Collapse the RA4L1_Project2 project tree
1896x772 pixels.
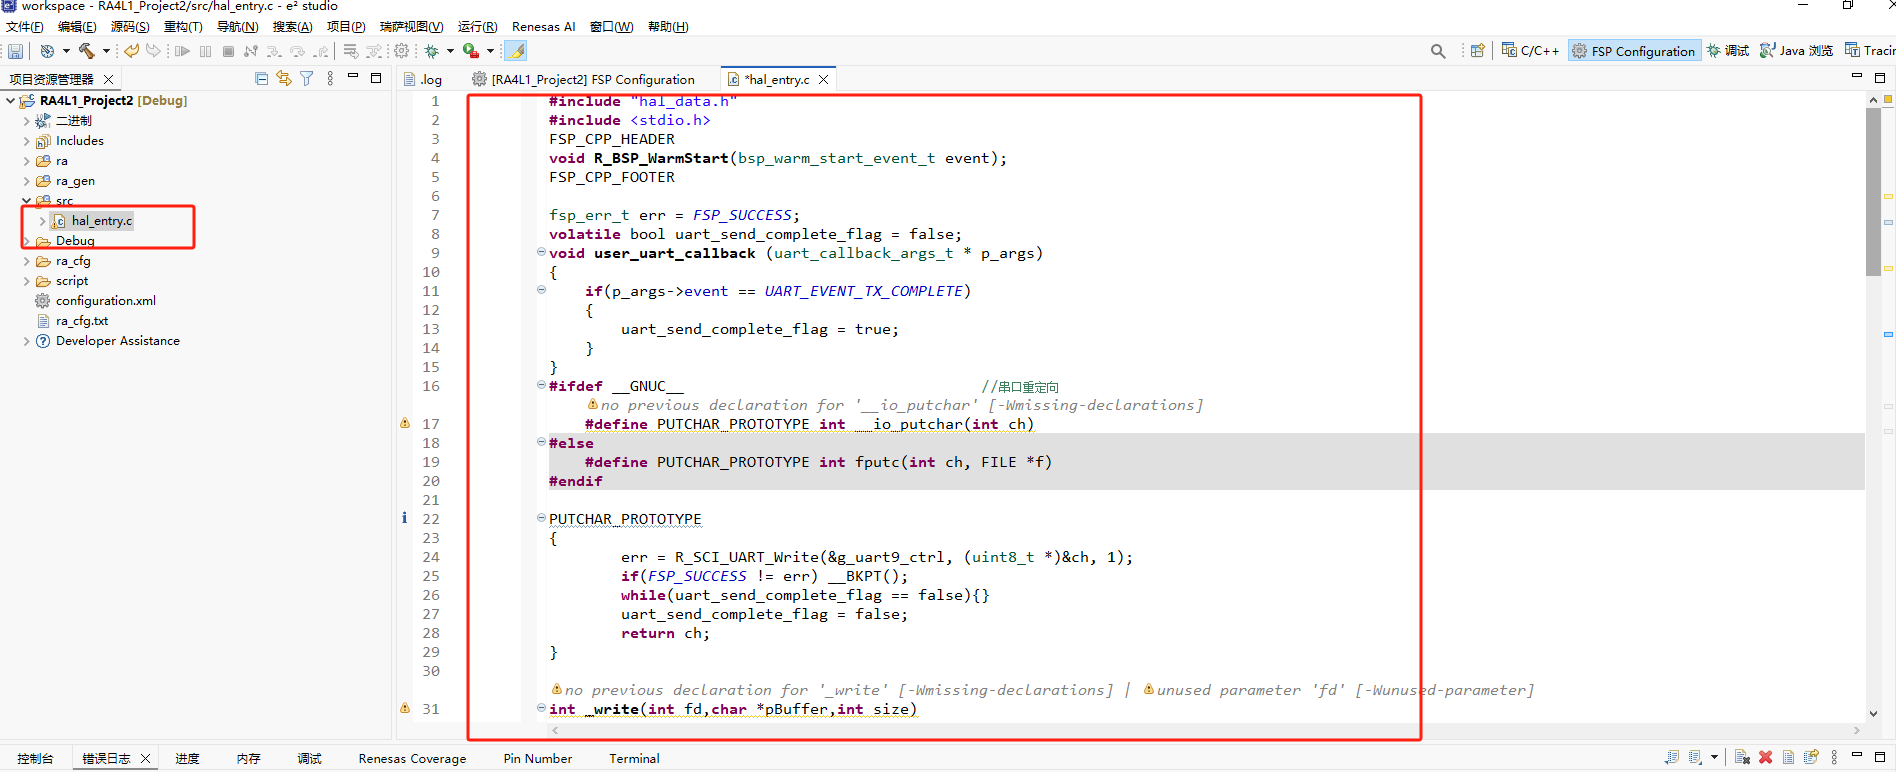[11, 101]
